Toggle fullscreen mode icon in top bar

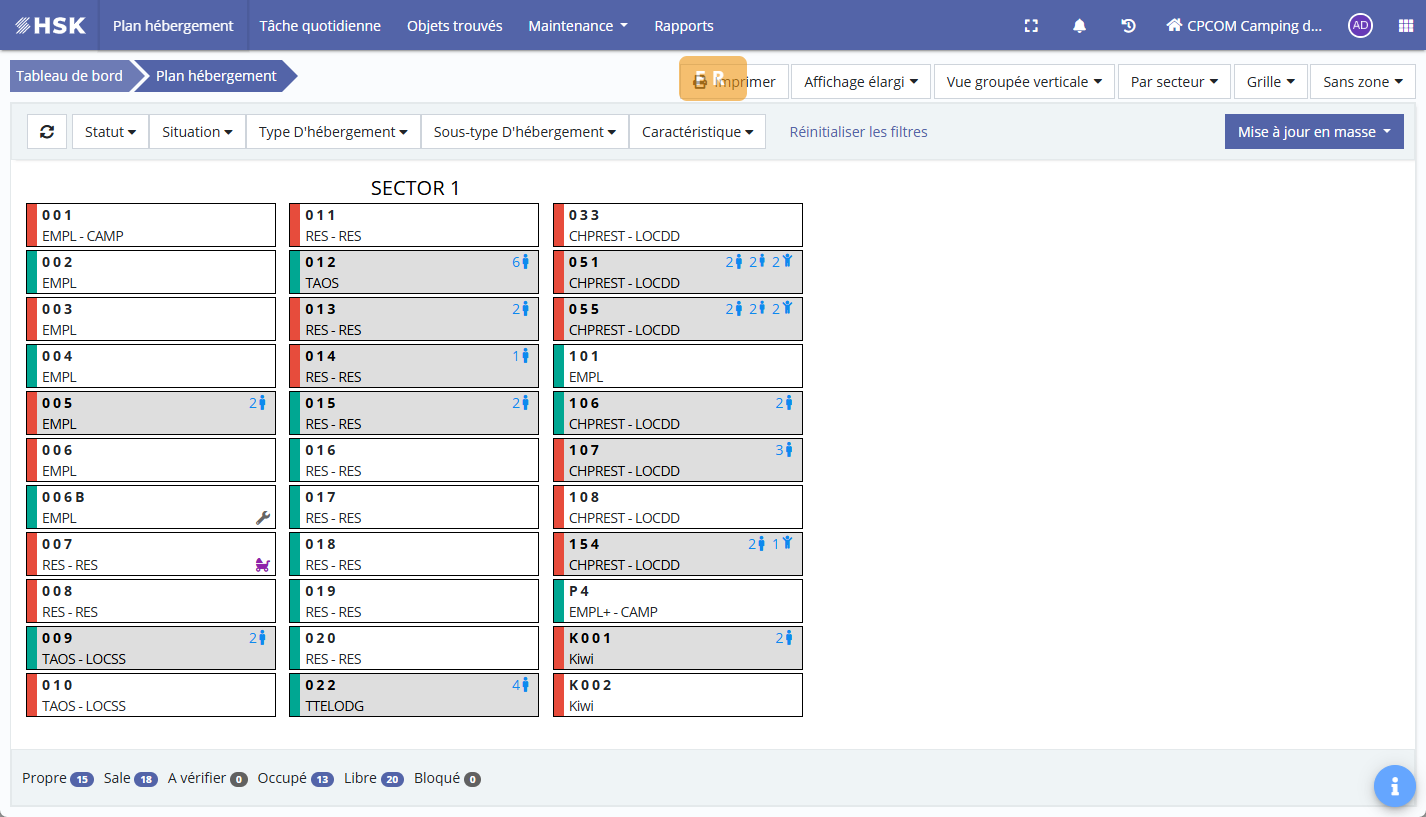tap(1031, 26)
